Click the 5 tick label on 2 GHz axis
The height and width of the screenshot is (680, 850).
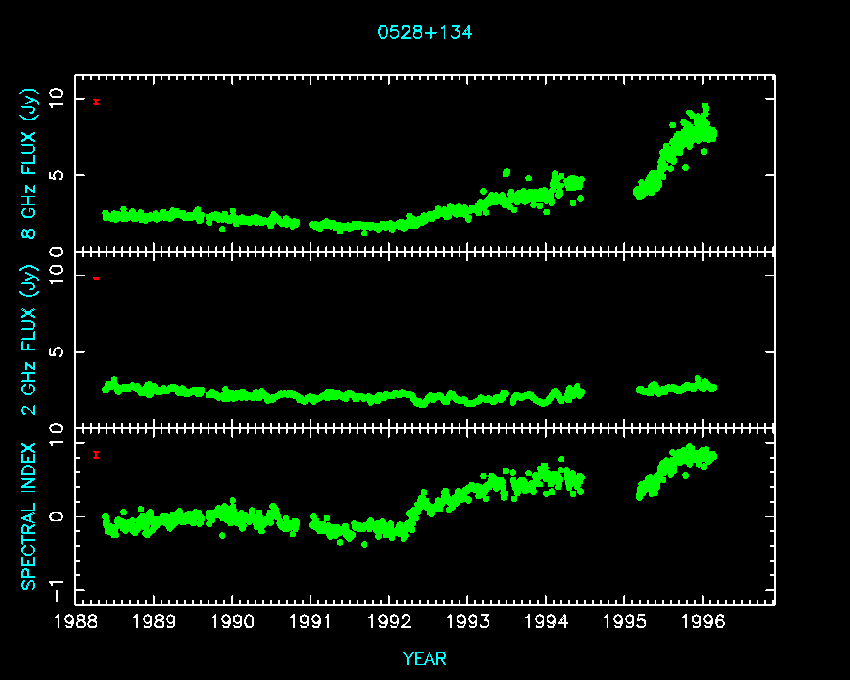(60, 352)
